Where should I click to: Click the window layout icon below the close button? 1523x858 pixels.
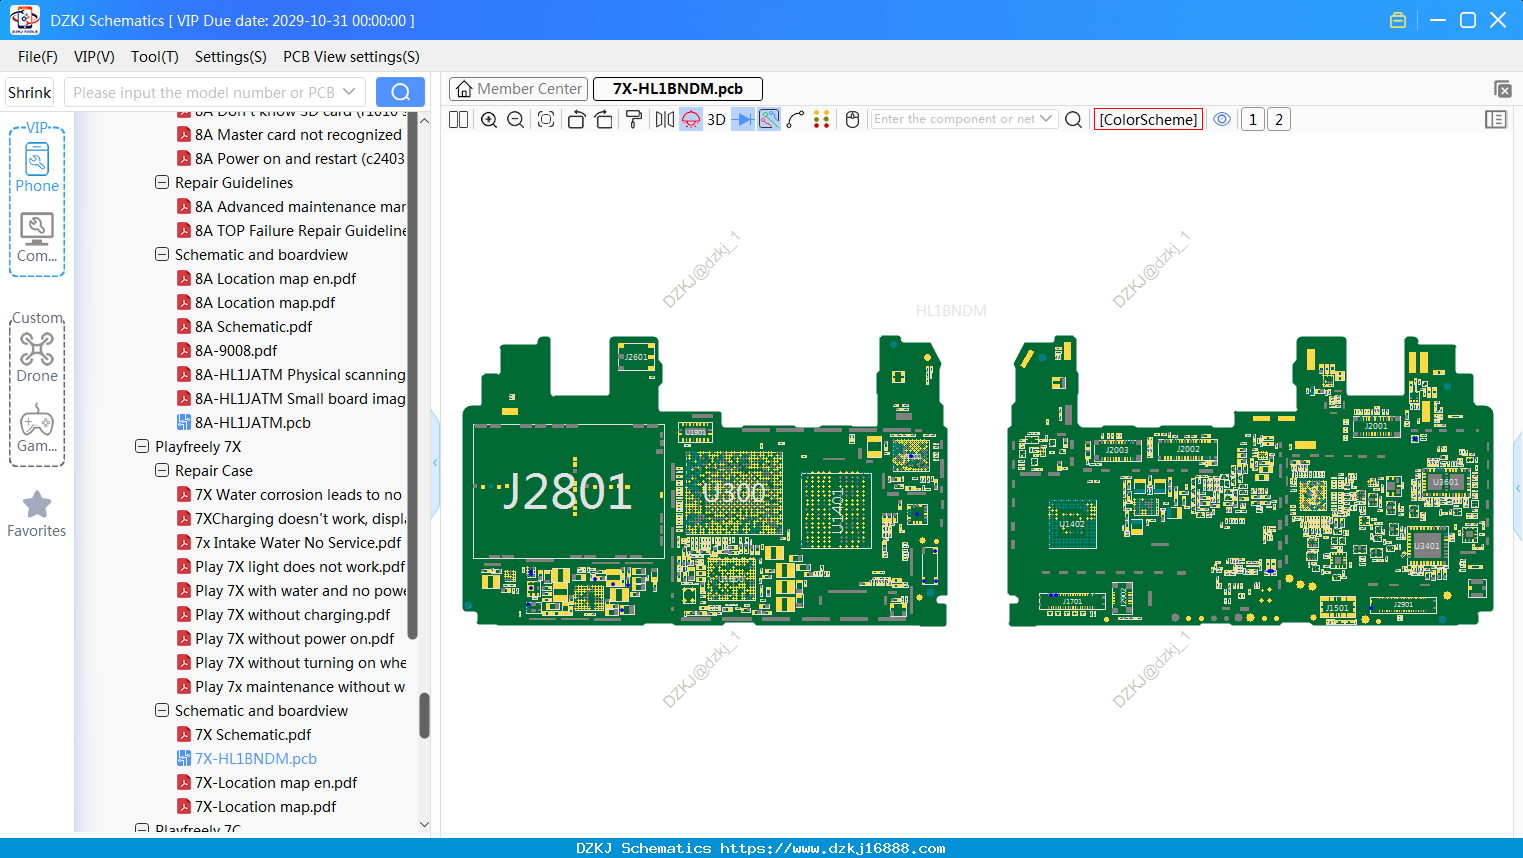(x=1502, y=89)
